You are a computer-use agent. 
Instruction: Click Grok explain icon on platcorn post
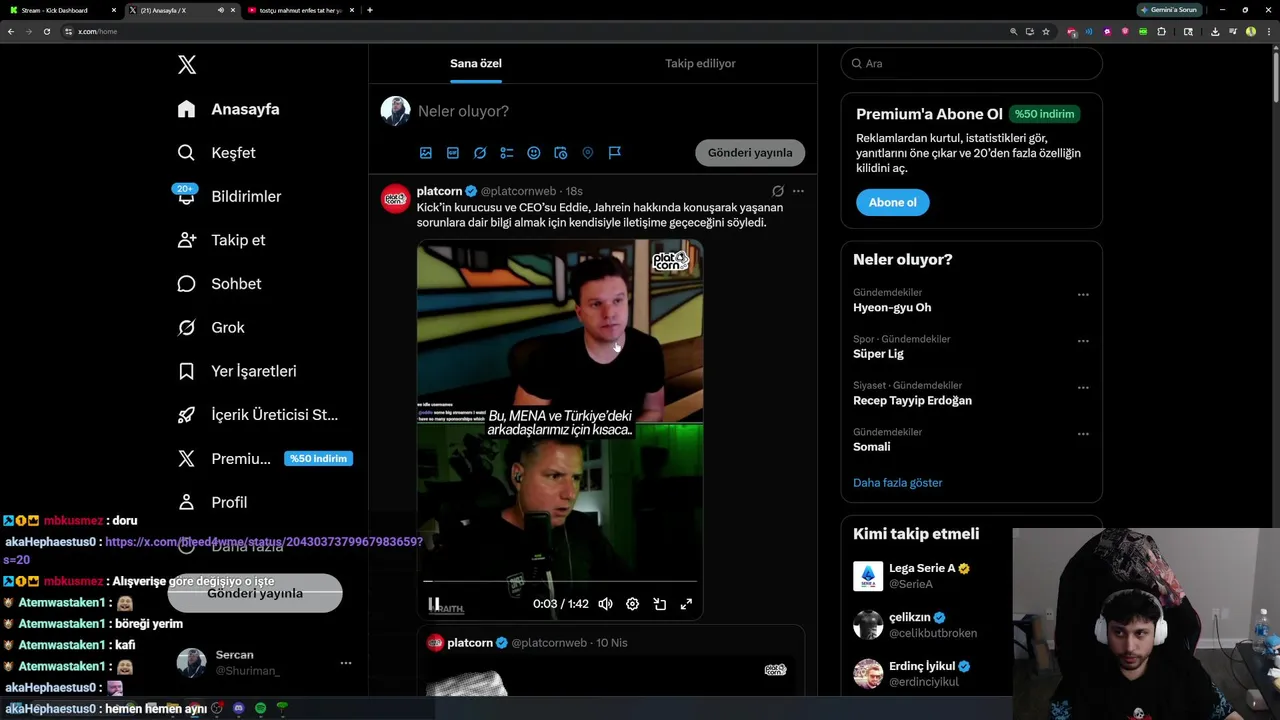pyautogui.click(x=777, y=191)
